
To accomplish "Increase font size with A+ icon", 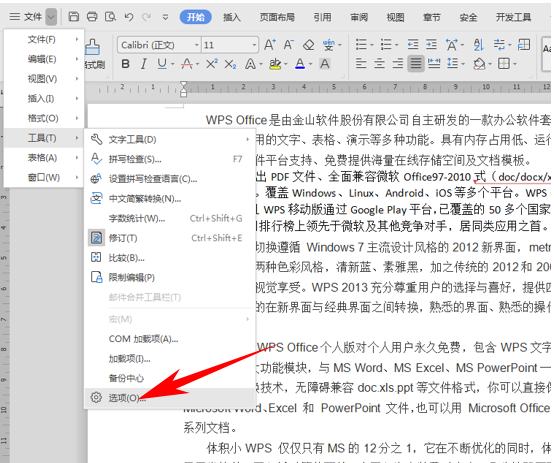I will pos(270,45).
